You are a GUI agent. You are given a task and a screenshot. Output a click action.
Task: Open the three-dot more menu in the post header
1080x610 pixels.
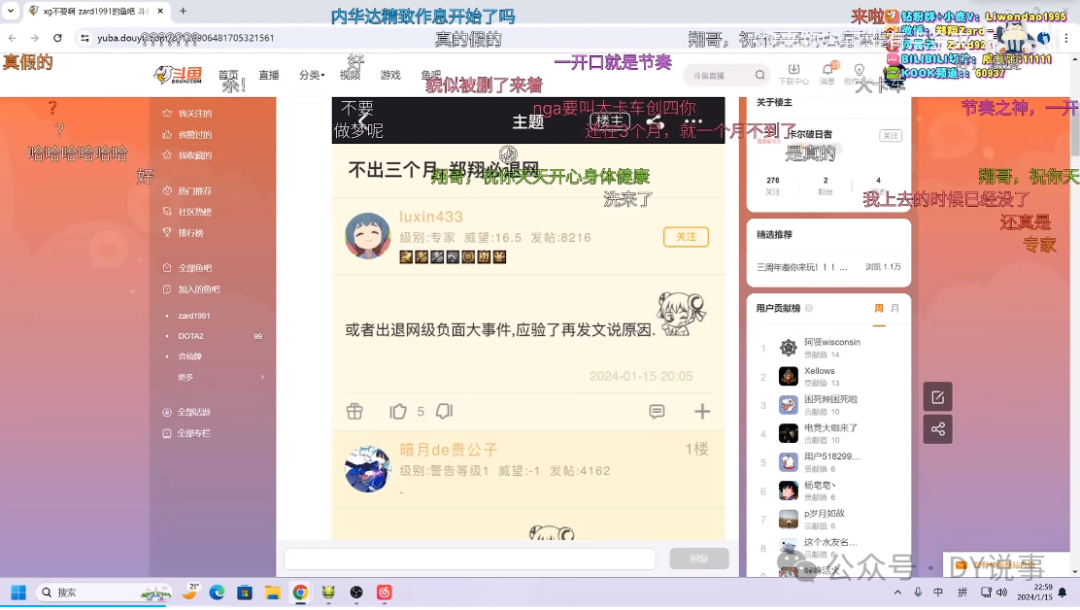point(693,121)
